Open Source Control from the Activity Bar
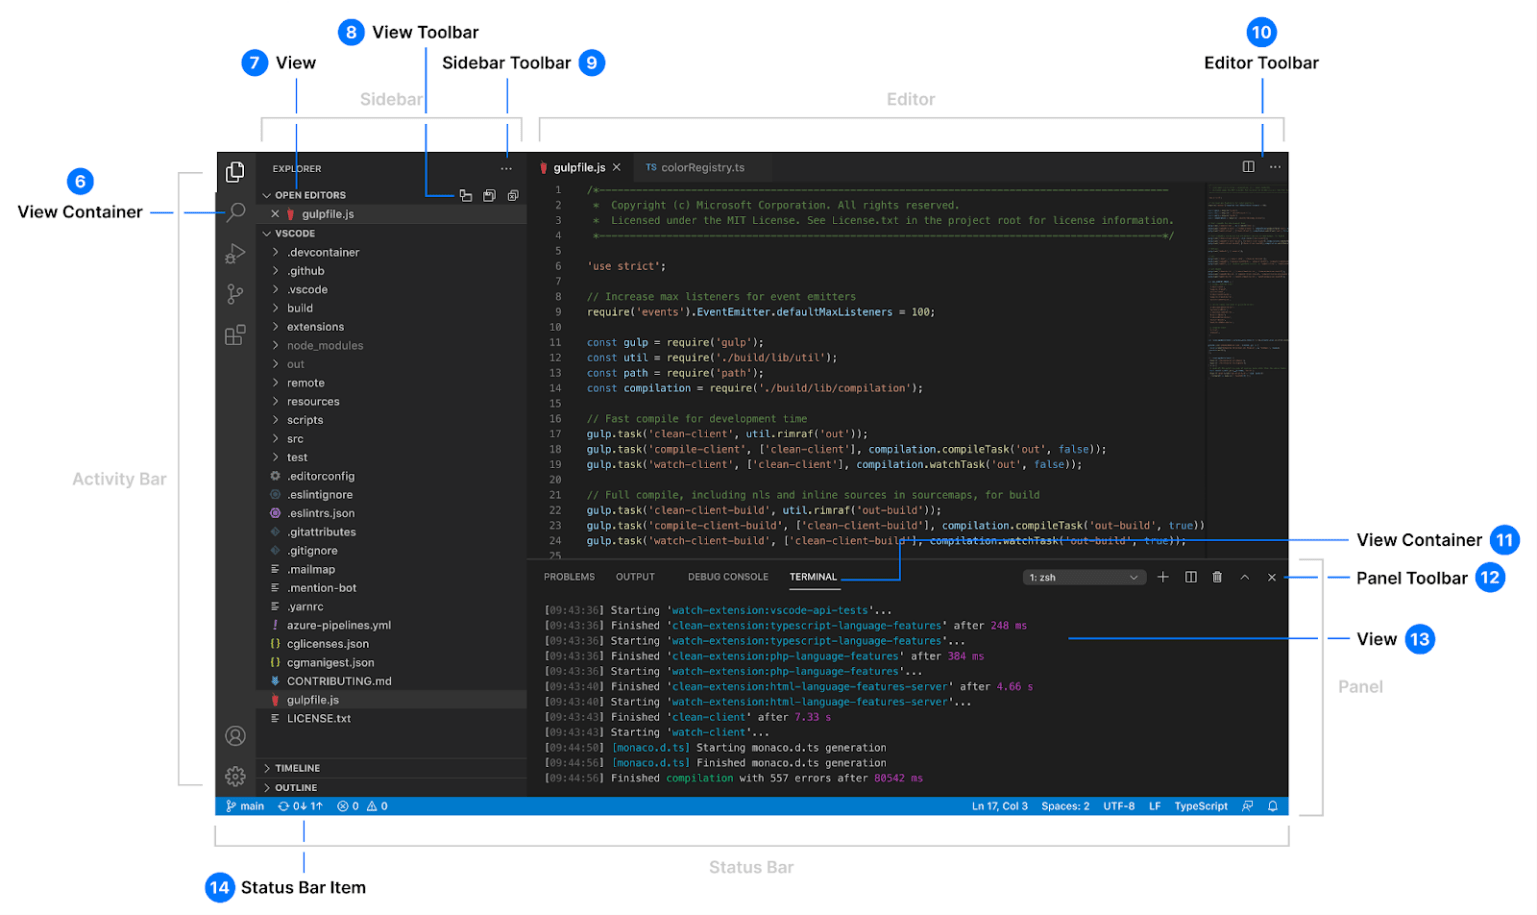 coord(236,294)
